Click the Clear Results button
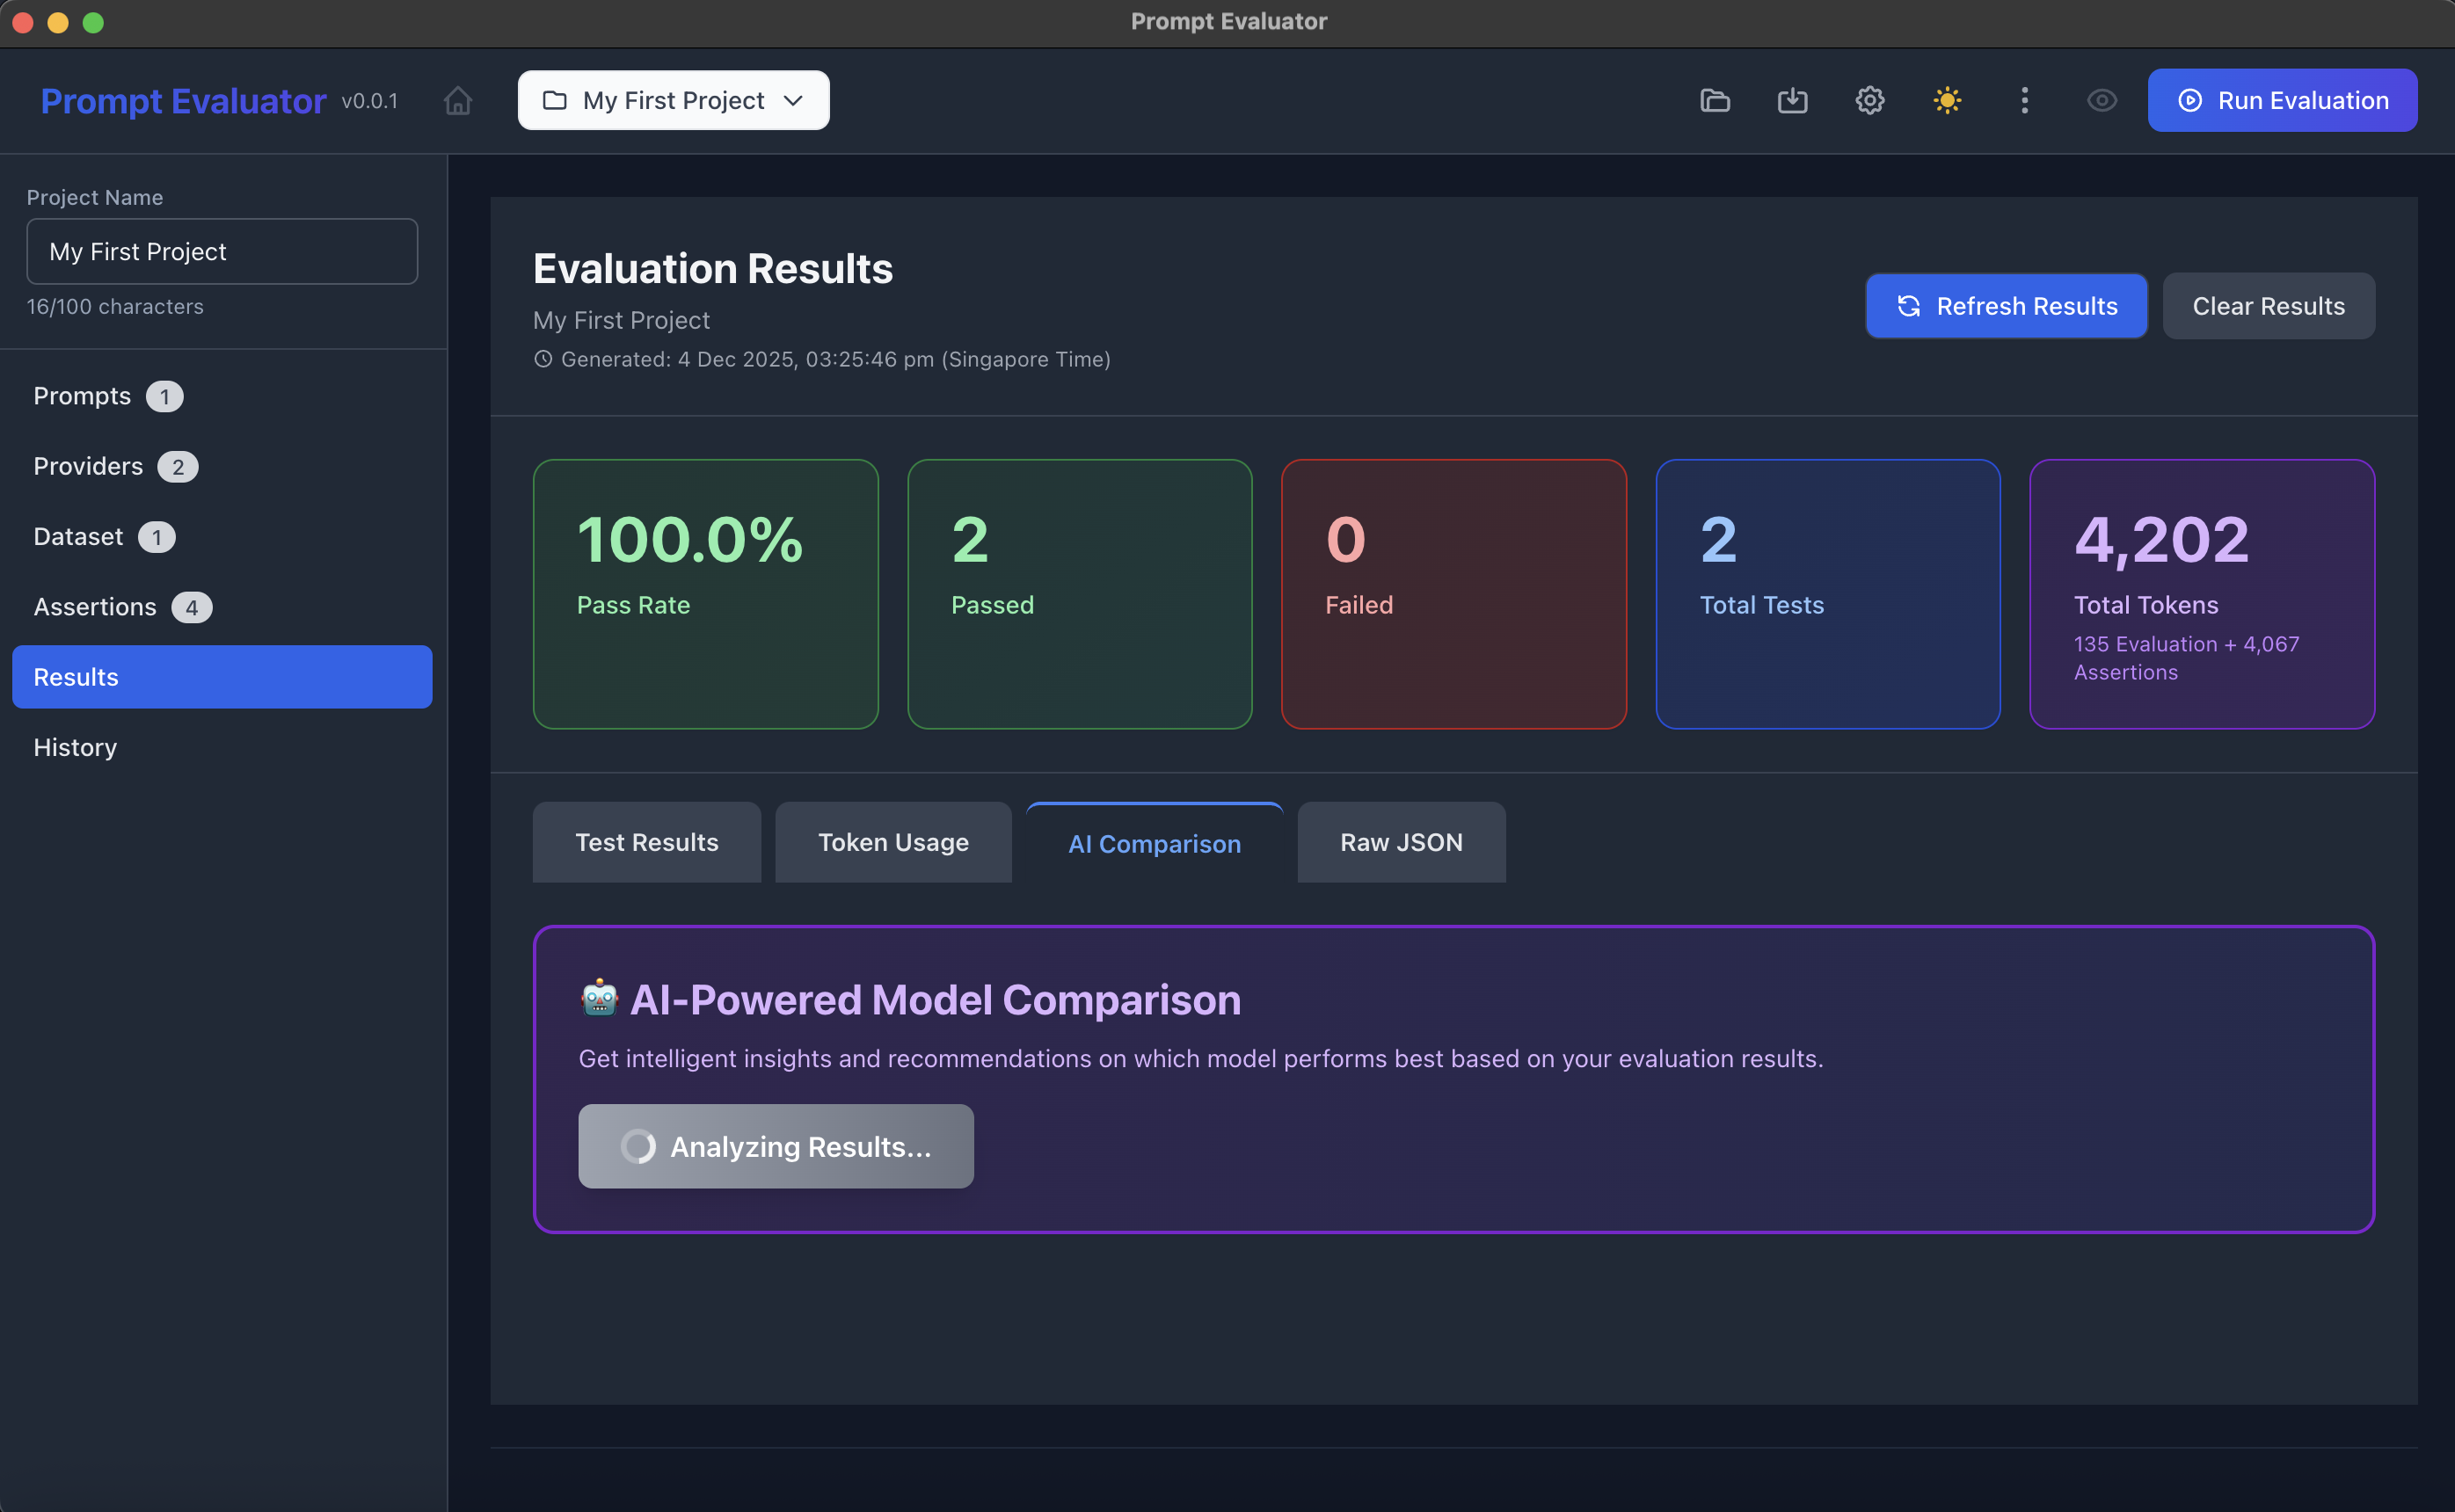2455x1512 pixels. [x=2268, y=306]
